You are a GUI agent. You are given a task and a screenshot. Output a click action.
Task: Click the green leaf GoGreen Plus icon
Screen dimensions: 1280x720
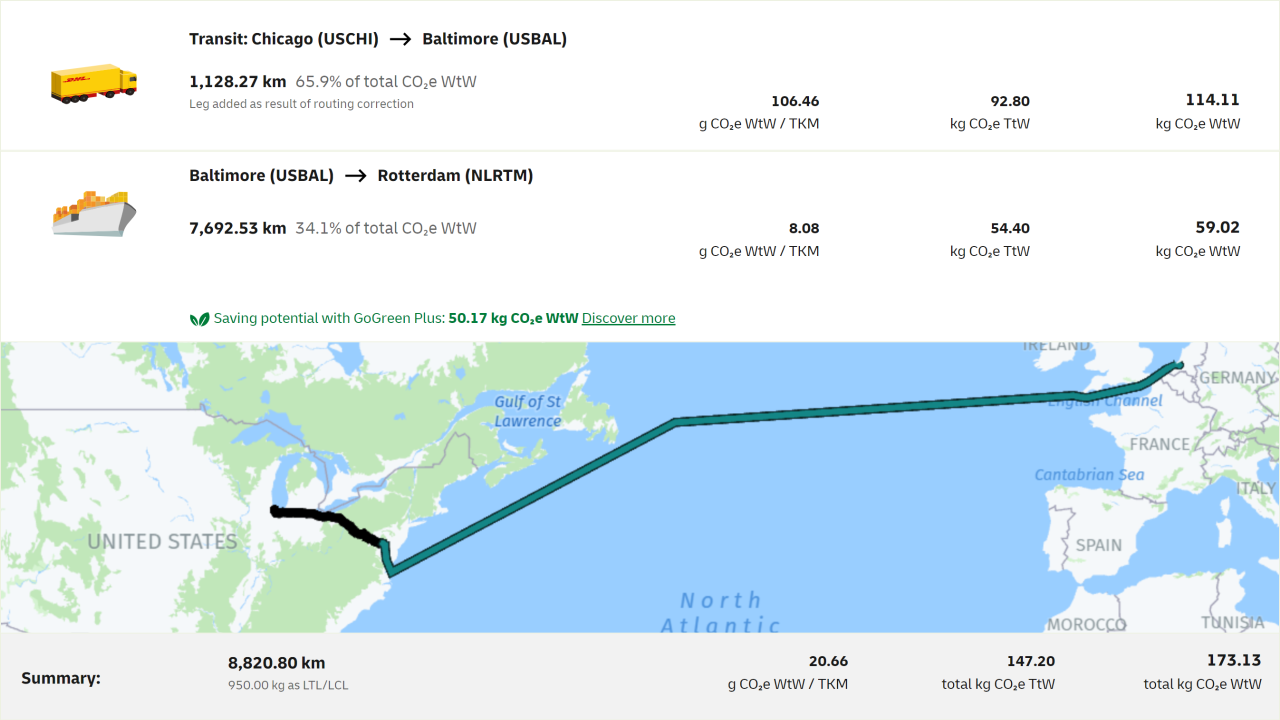(197, 317)
